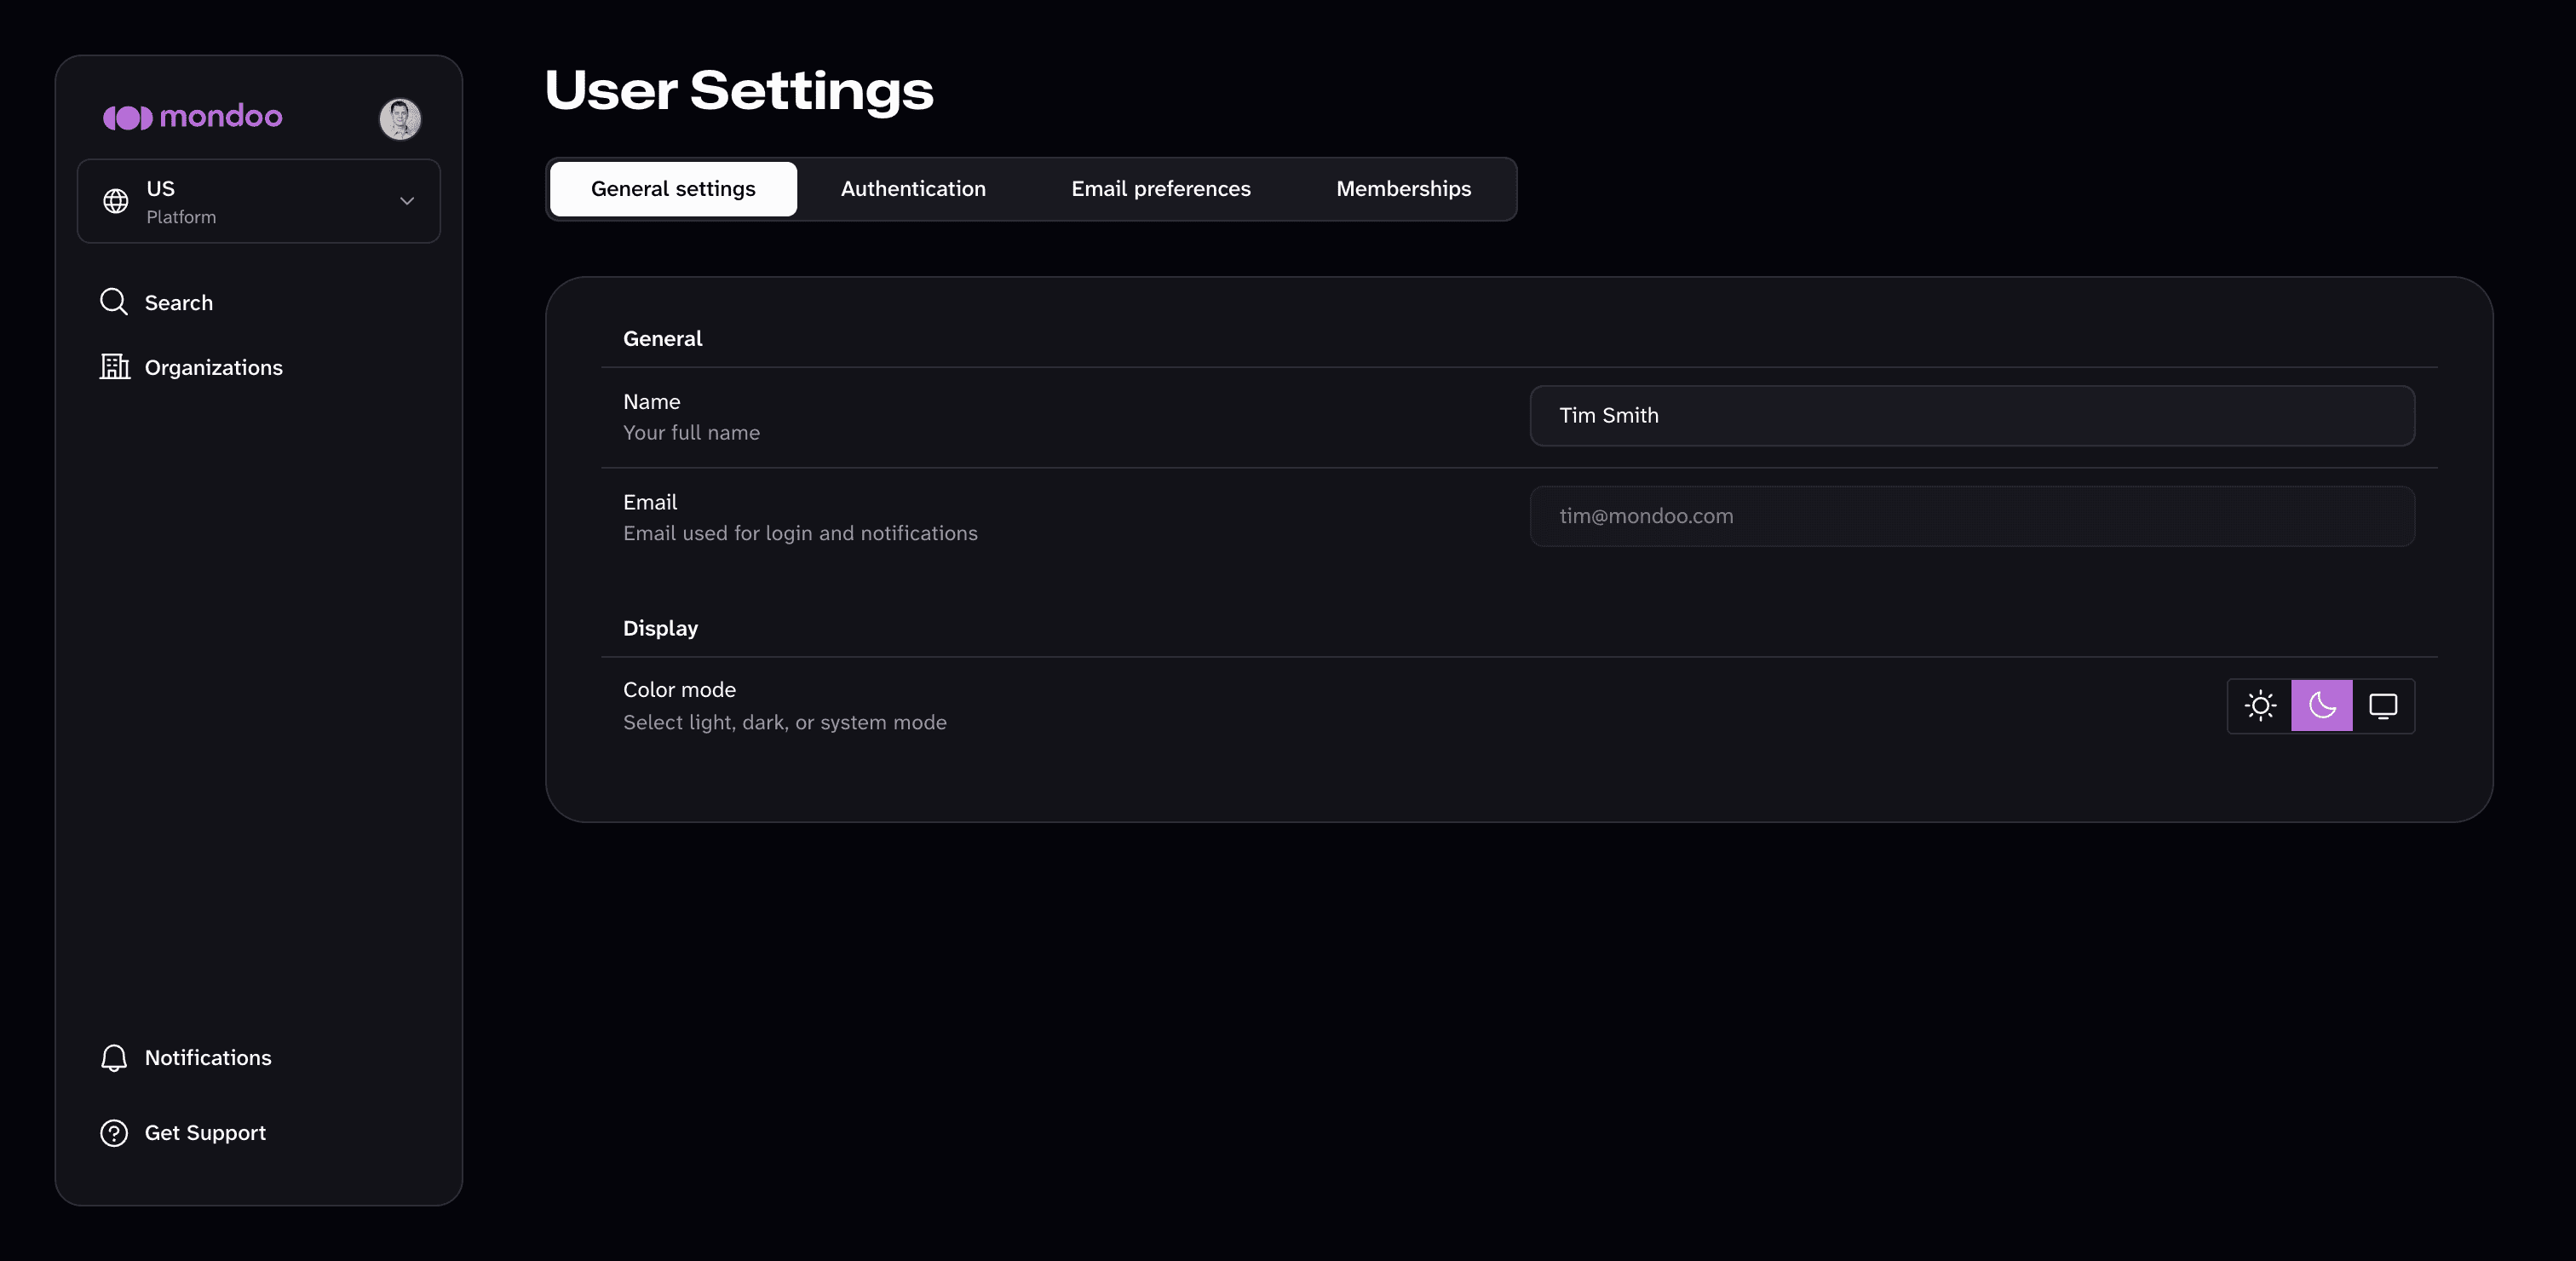Click the 'Platform' subtitle under US

pyautogui.click(x=181, y=217)
